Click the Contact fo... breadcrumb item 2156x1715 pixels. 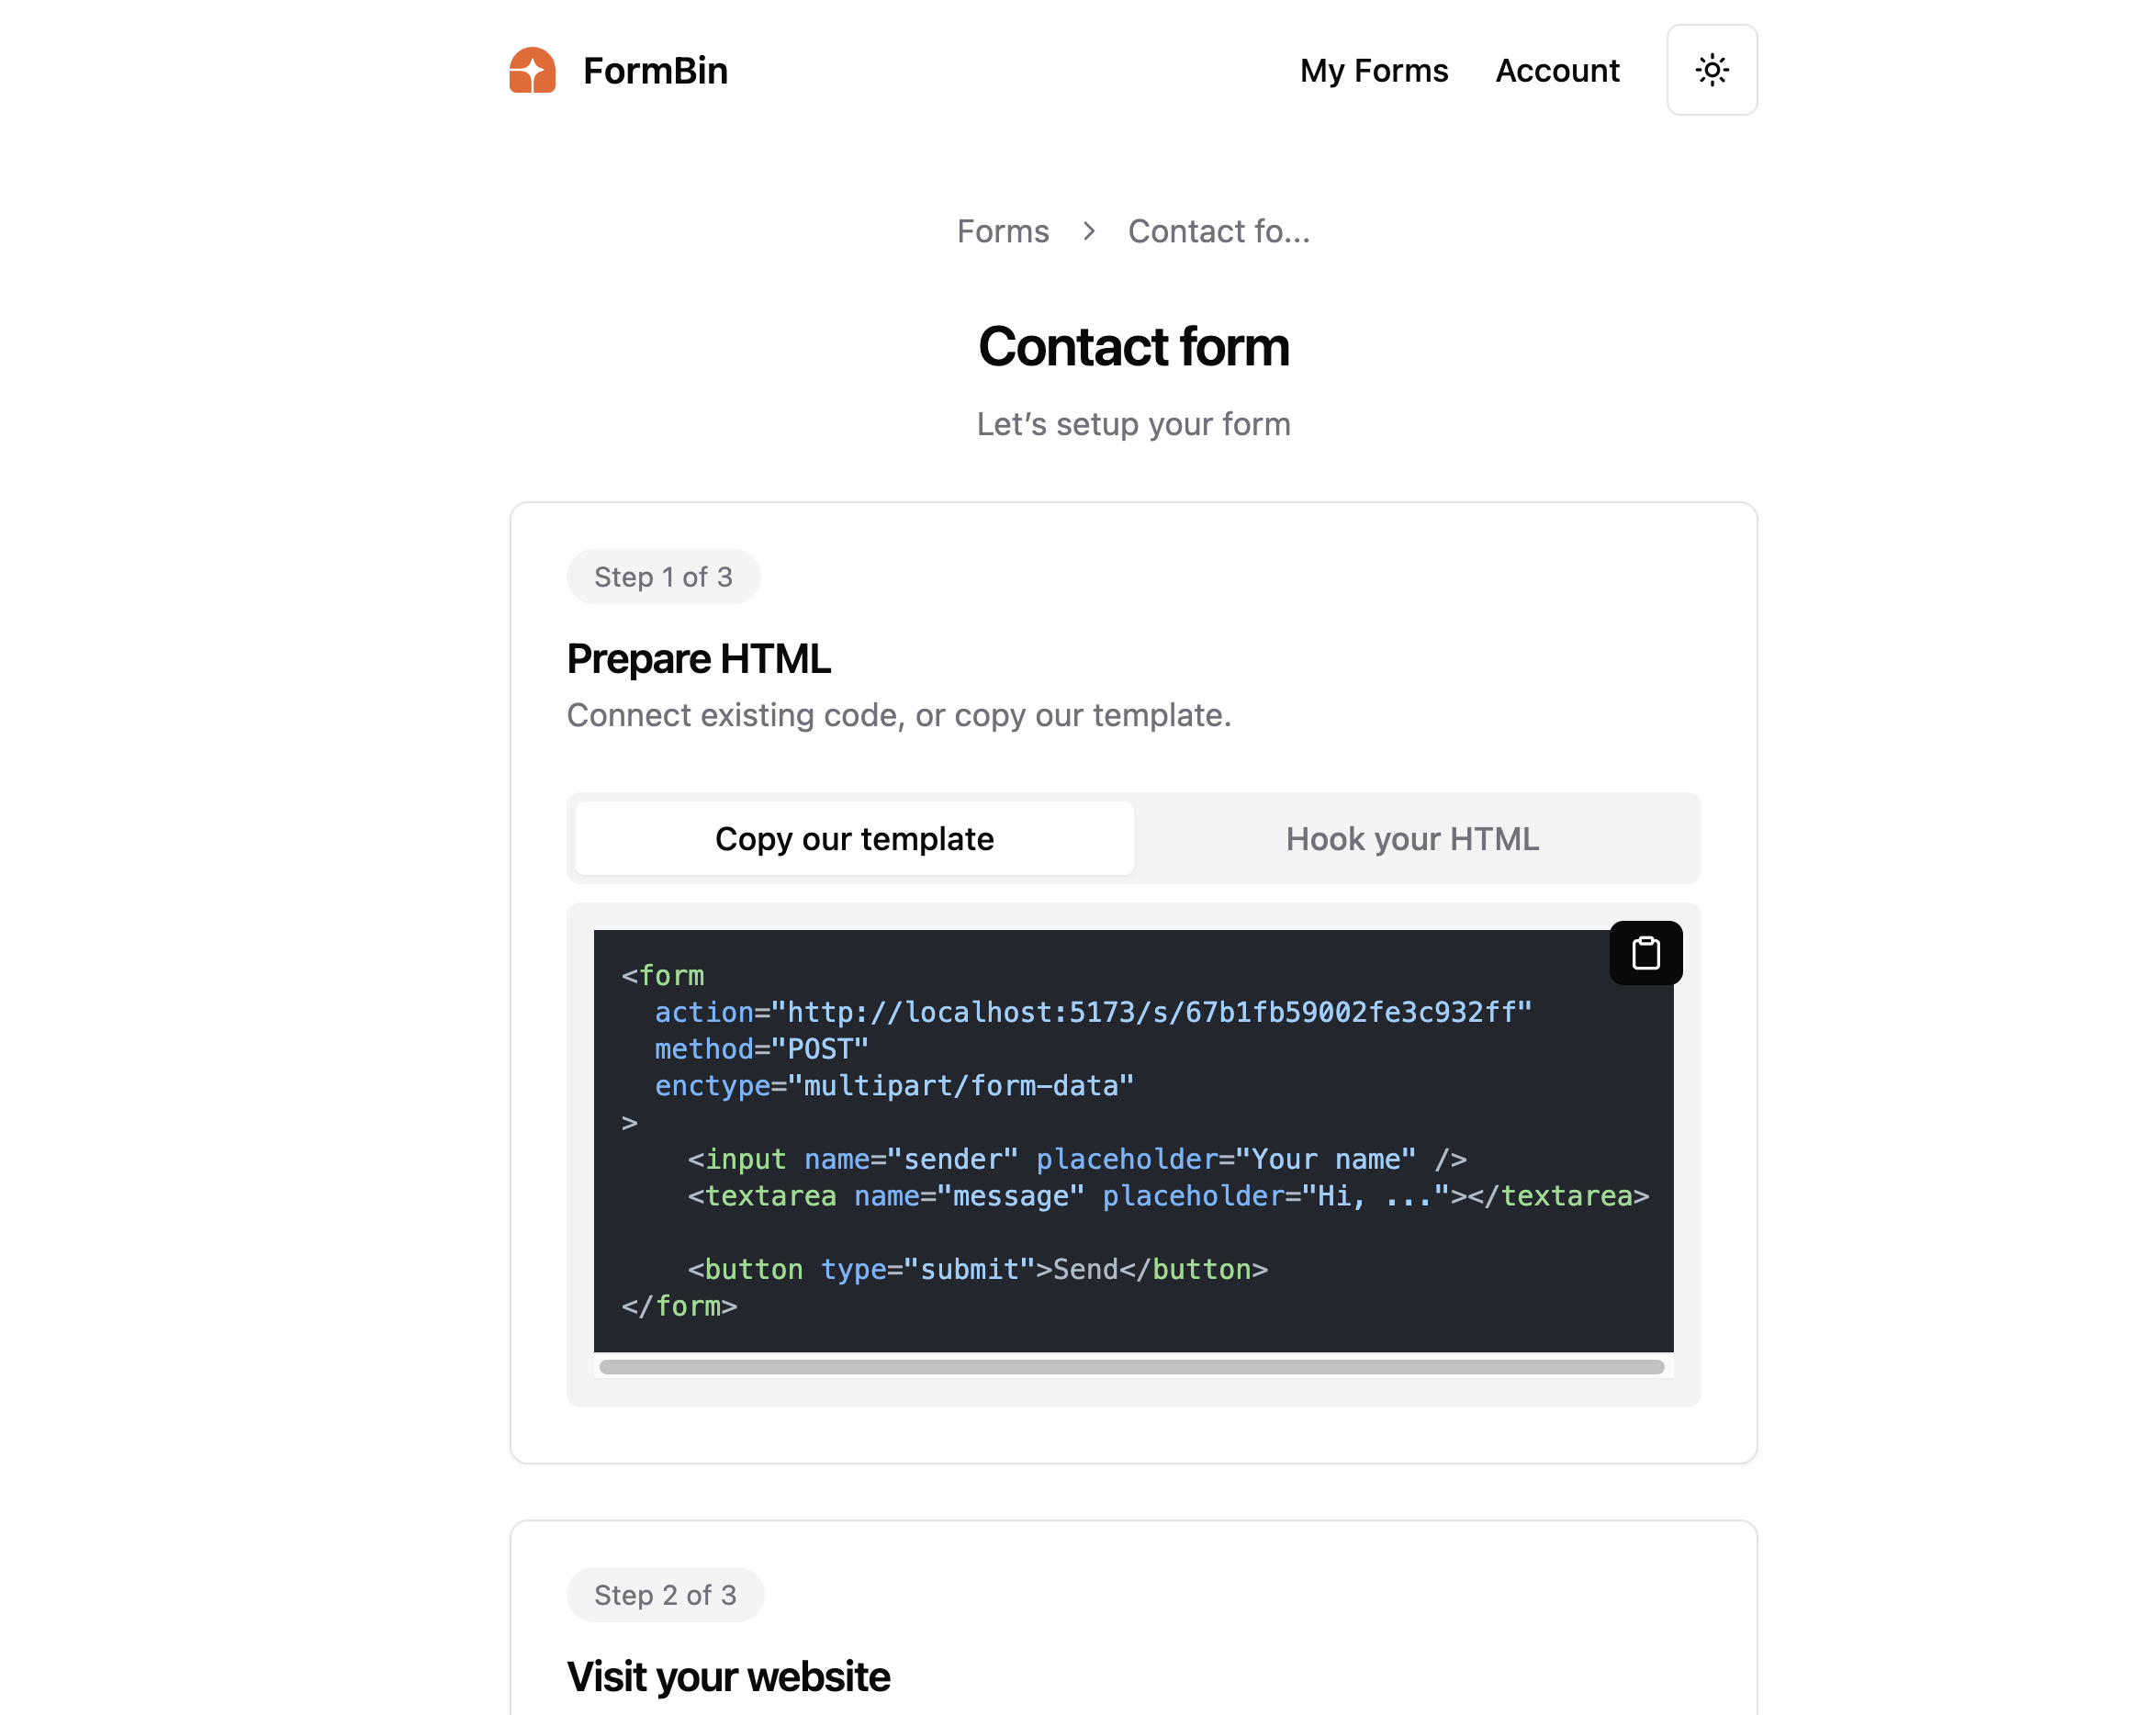click(x=1219, y=231)
